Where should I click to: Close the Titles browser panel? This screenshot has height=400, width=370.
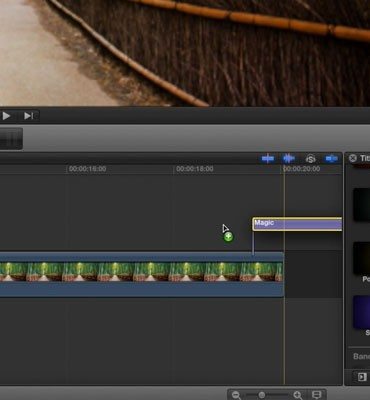tap(353, 158)
